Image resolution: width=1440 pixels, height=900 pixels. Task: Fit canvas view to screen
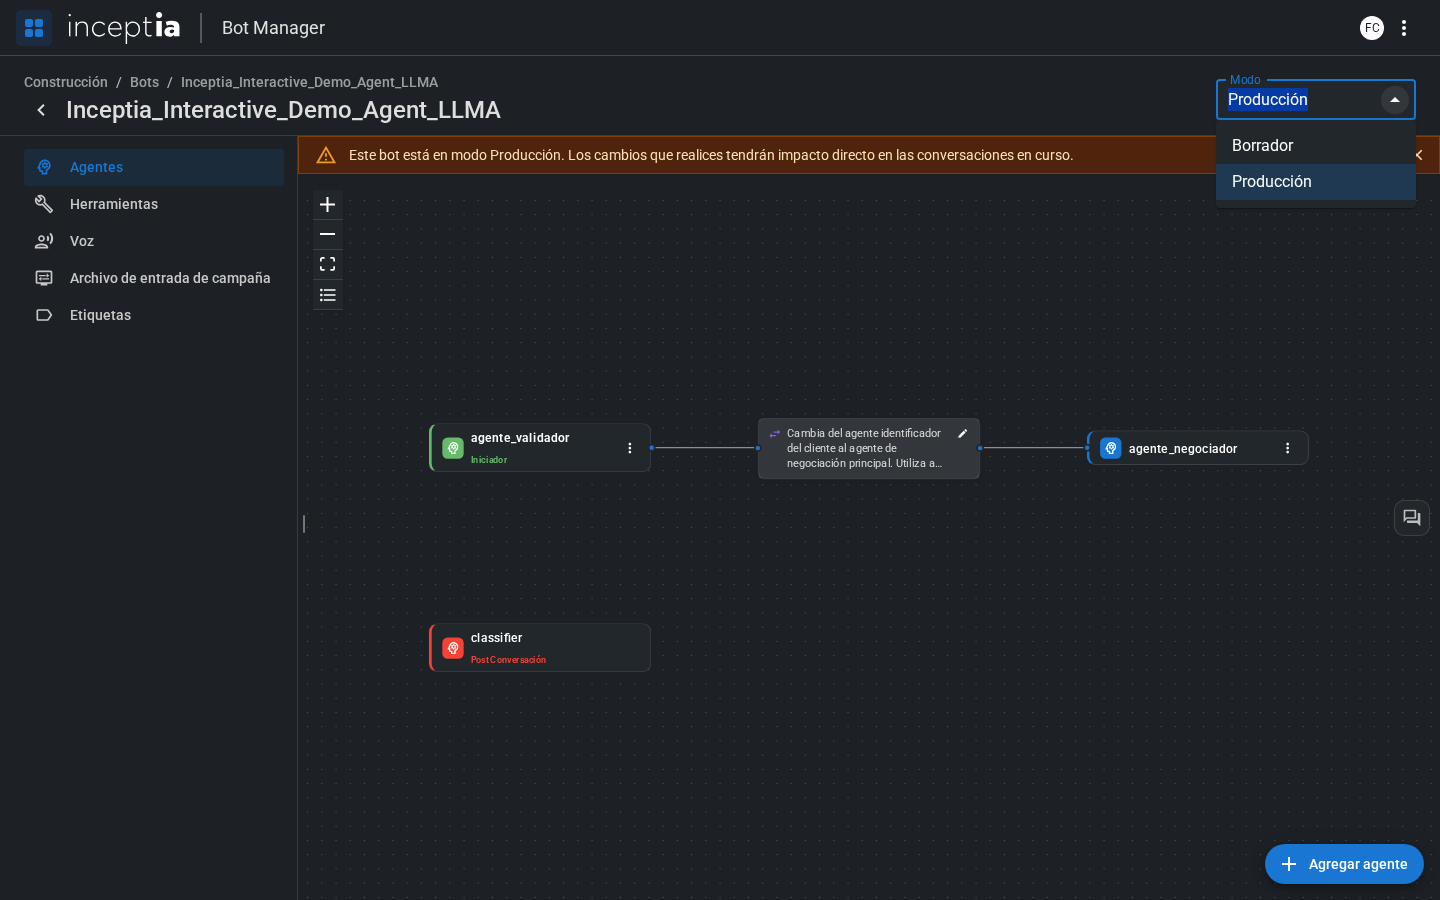tap(327, 265)
